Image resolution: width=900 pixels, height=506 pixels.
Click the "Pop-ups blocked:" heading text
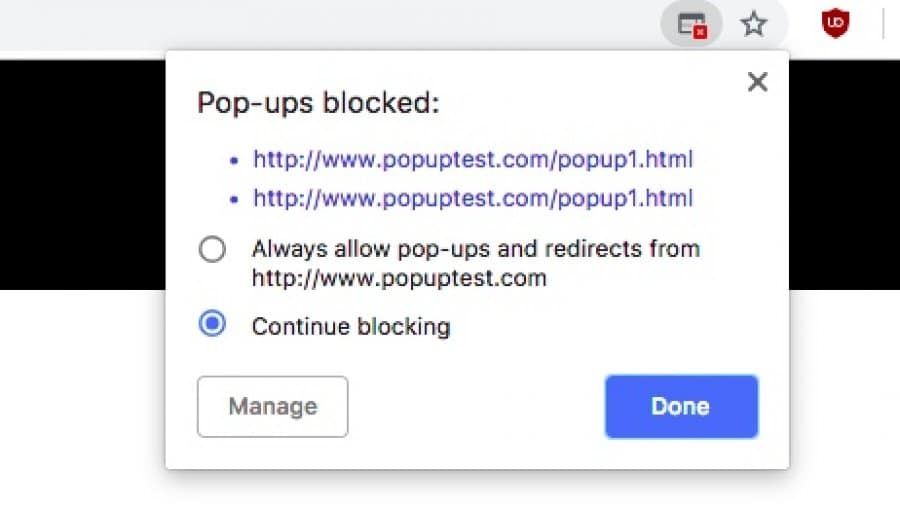(318, 103)
